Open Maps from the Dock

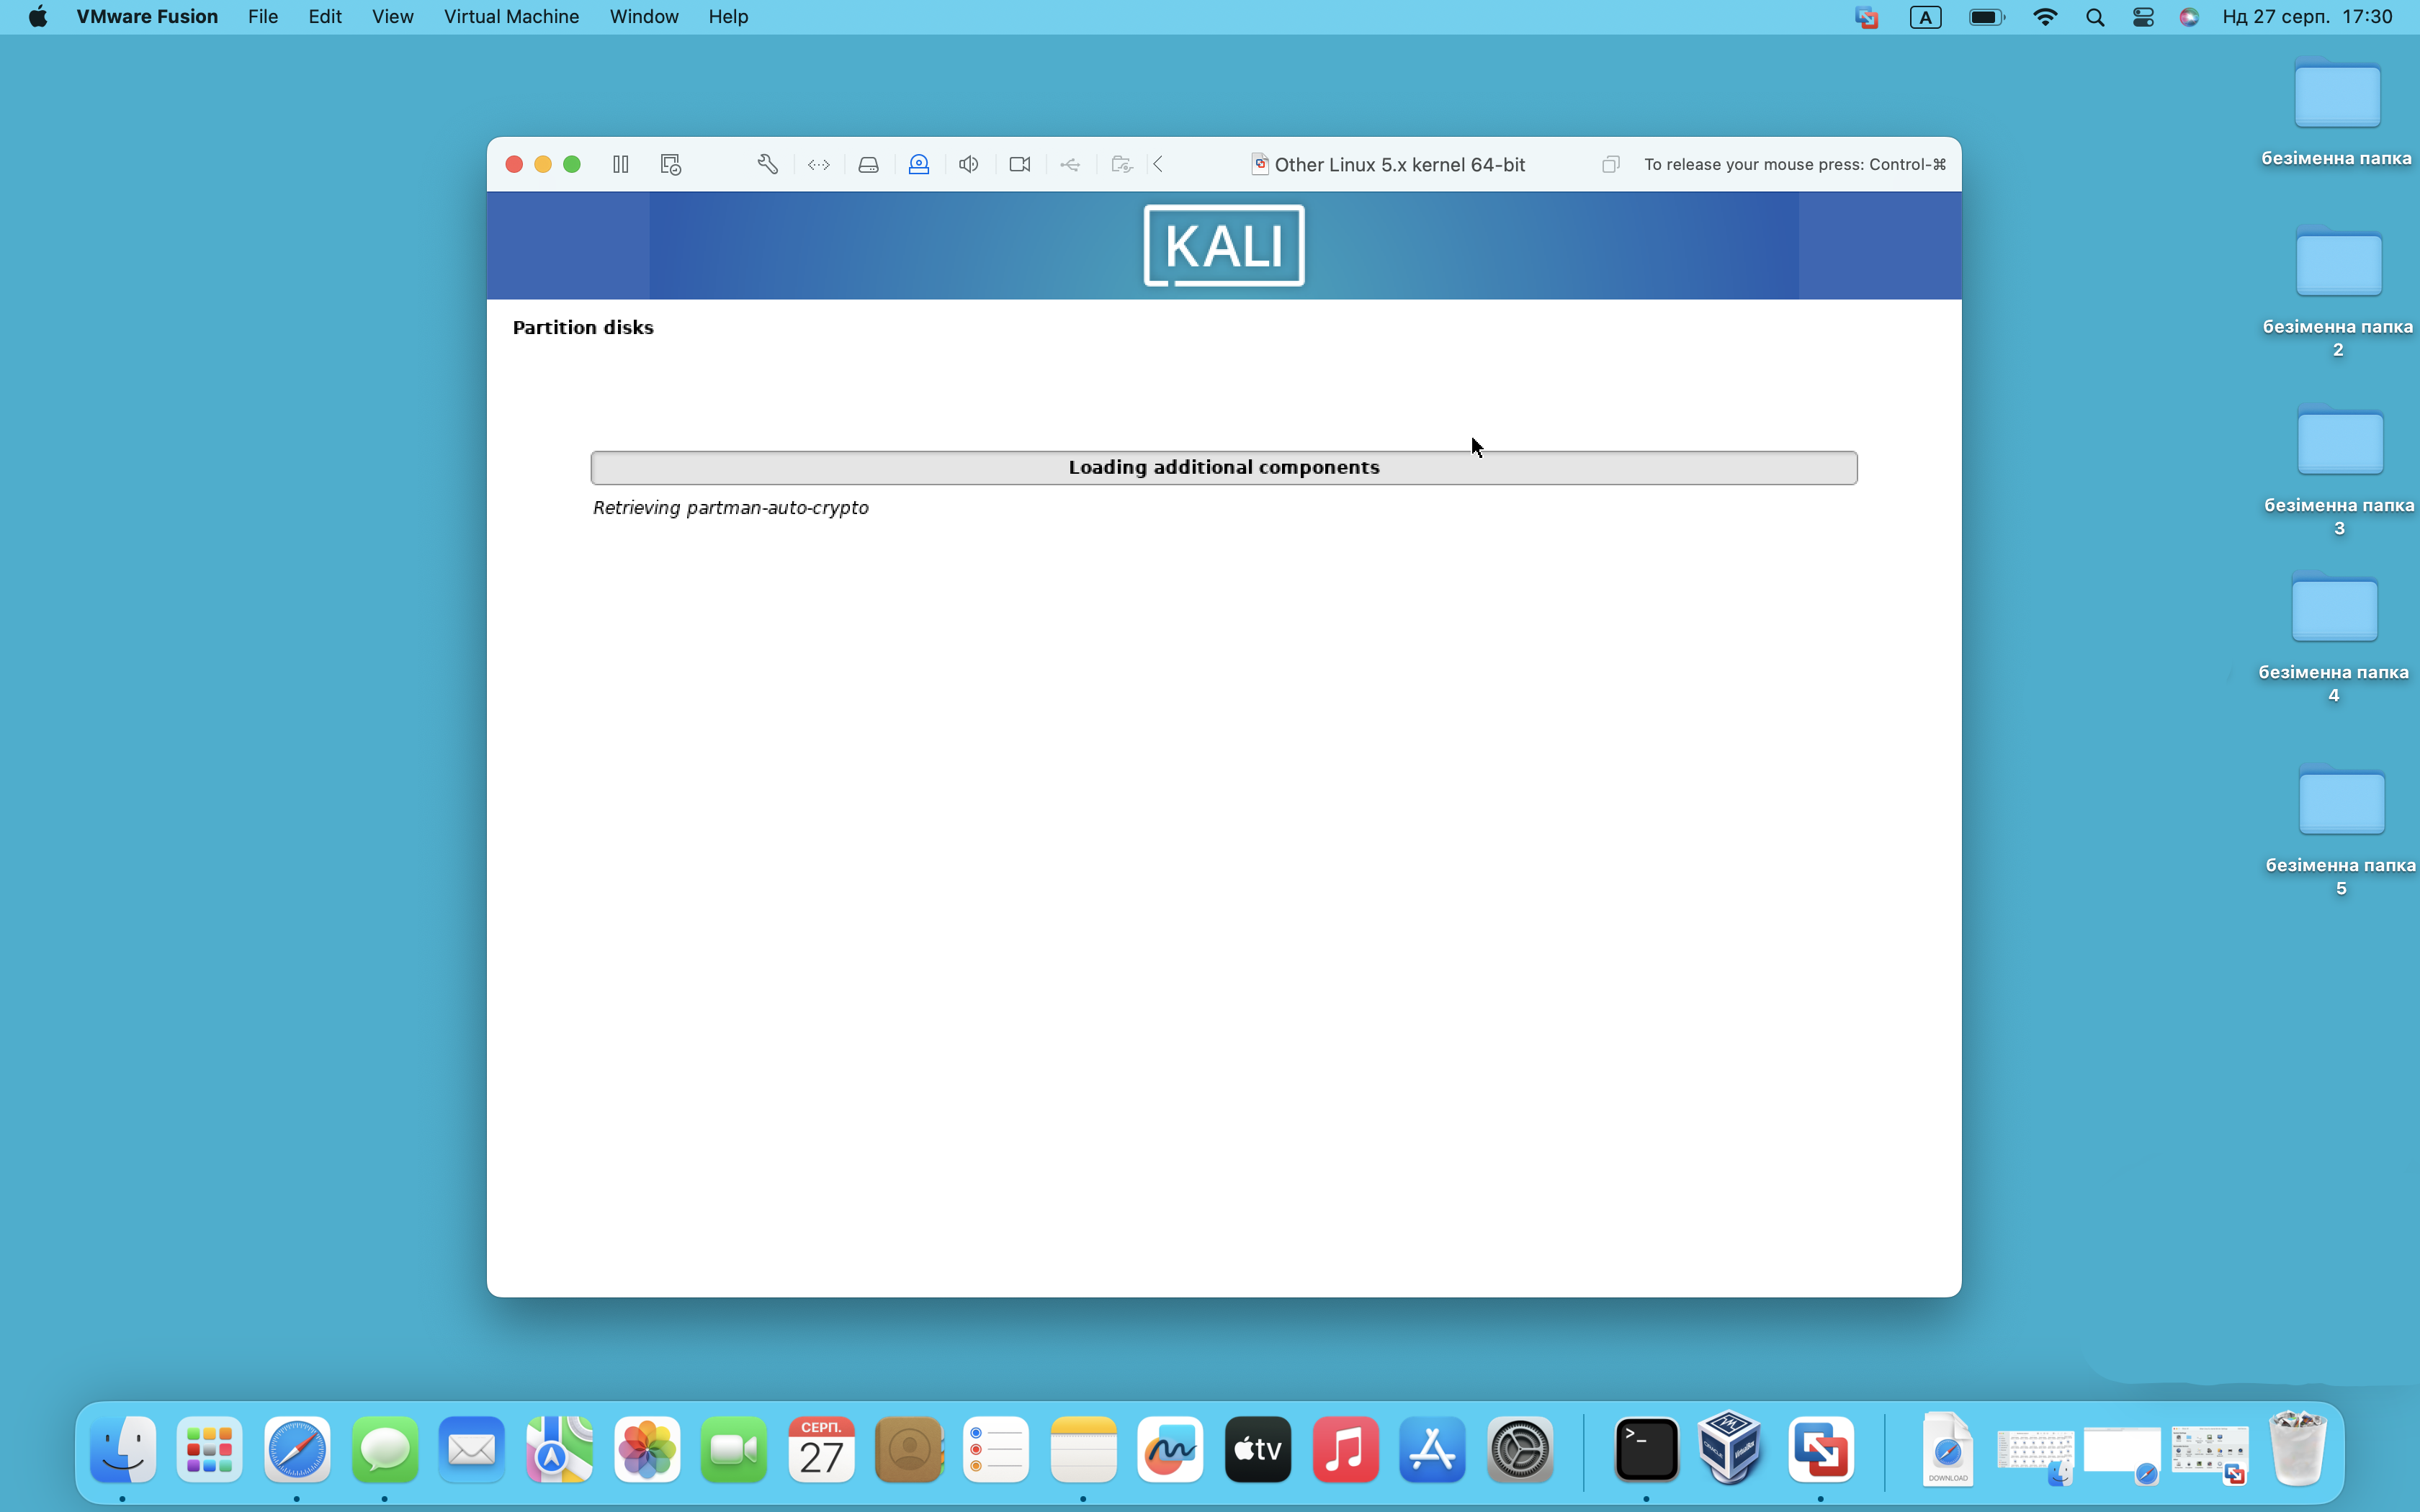[x=559, y=1449]
